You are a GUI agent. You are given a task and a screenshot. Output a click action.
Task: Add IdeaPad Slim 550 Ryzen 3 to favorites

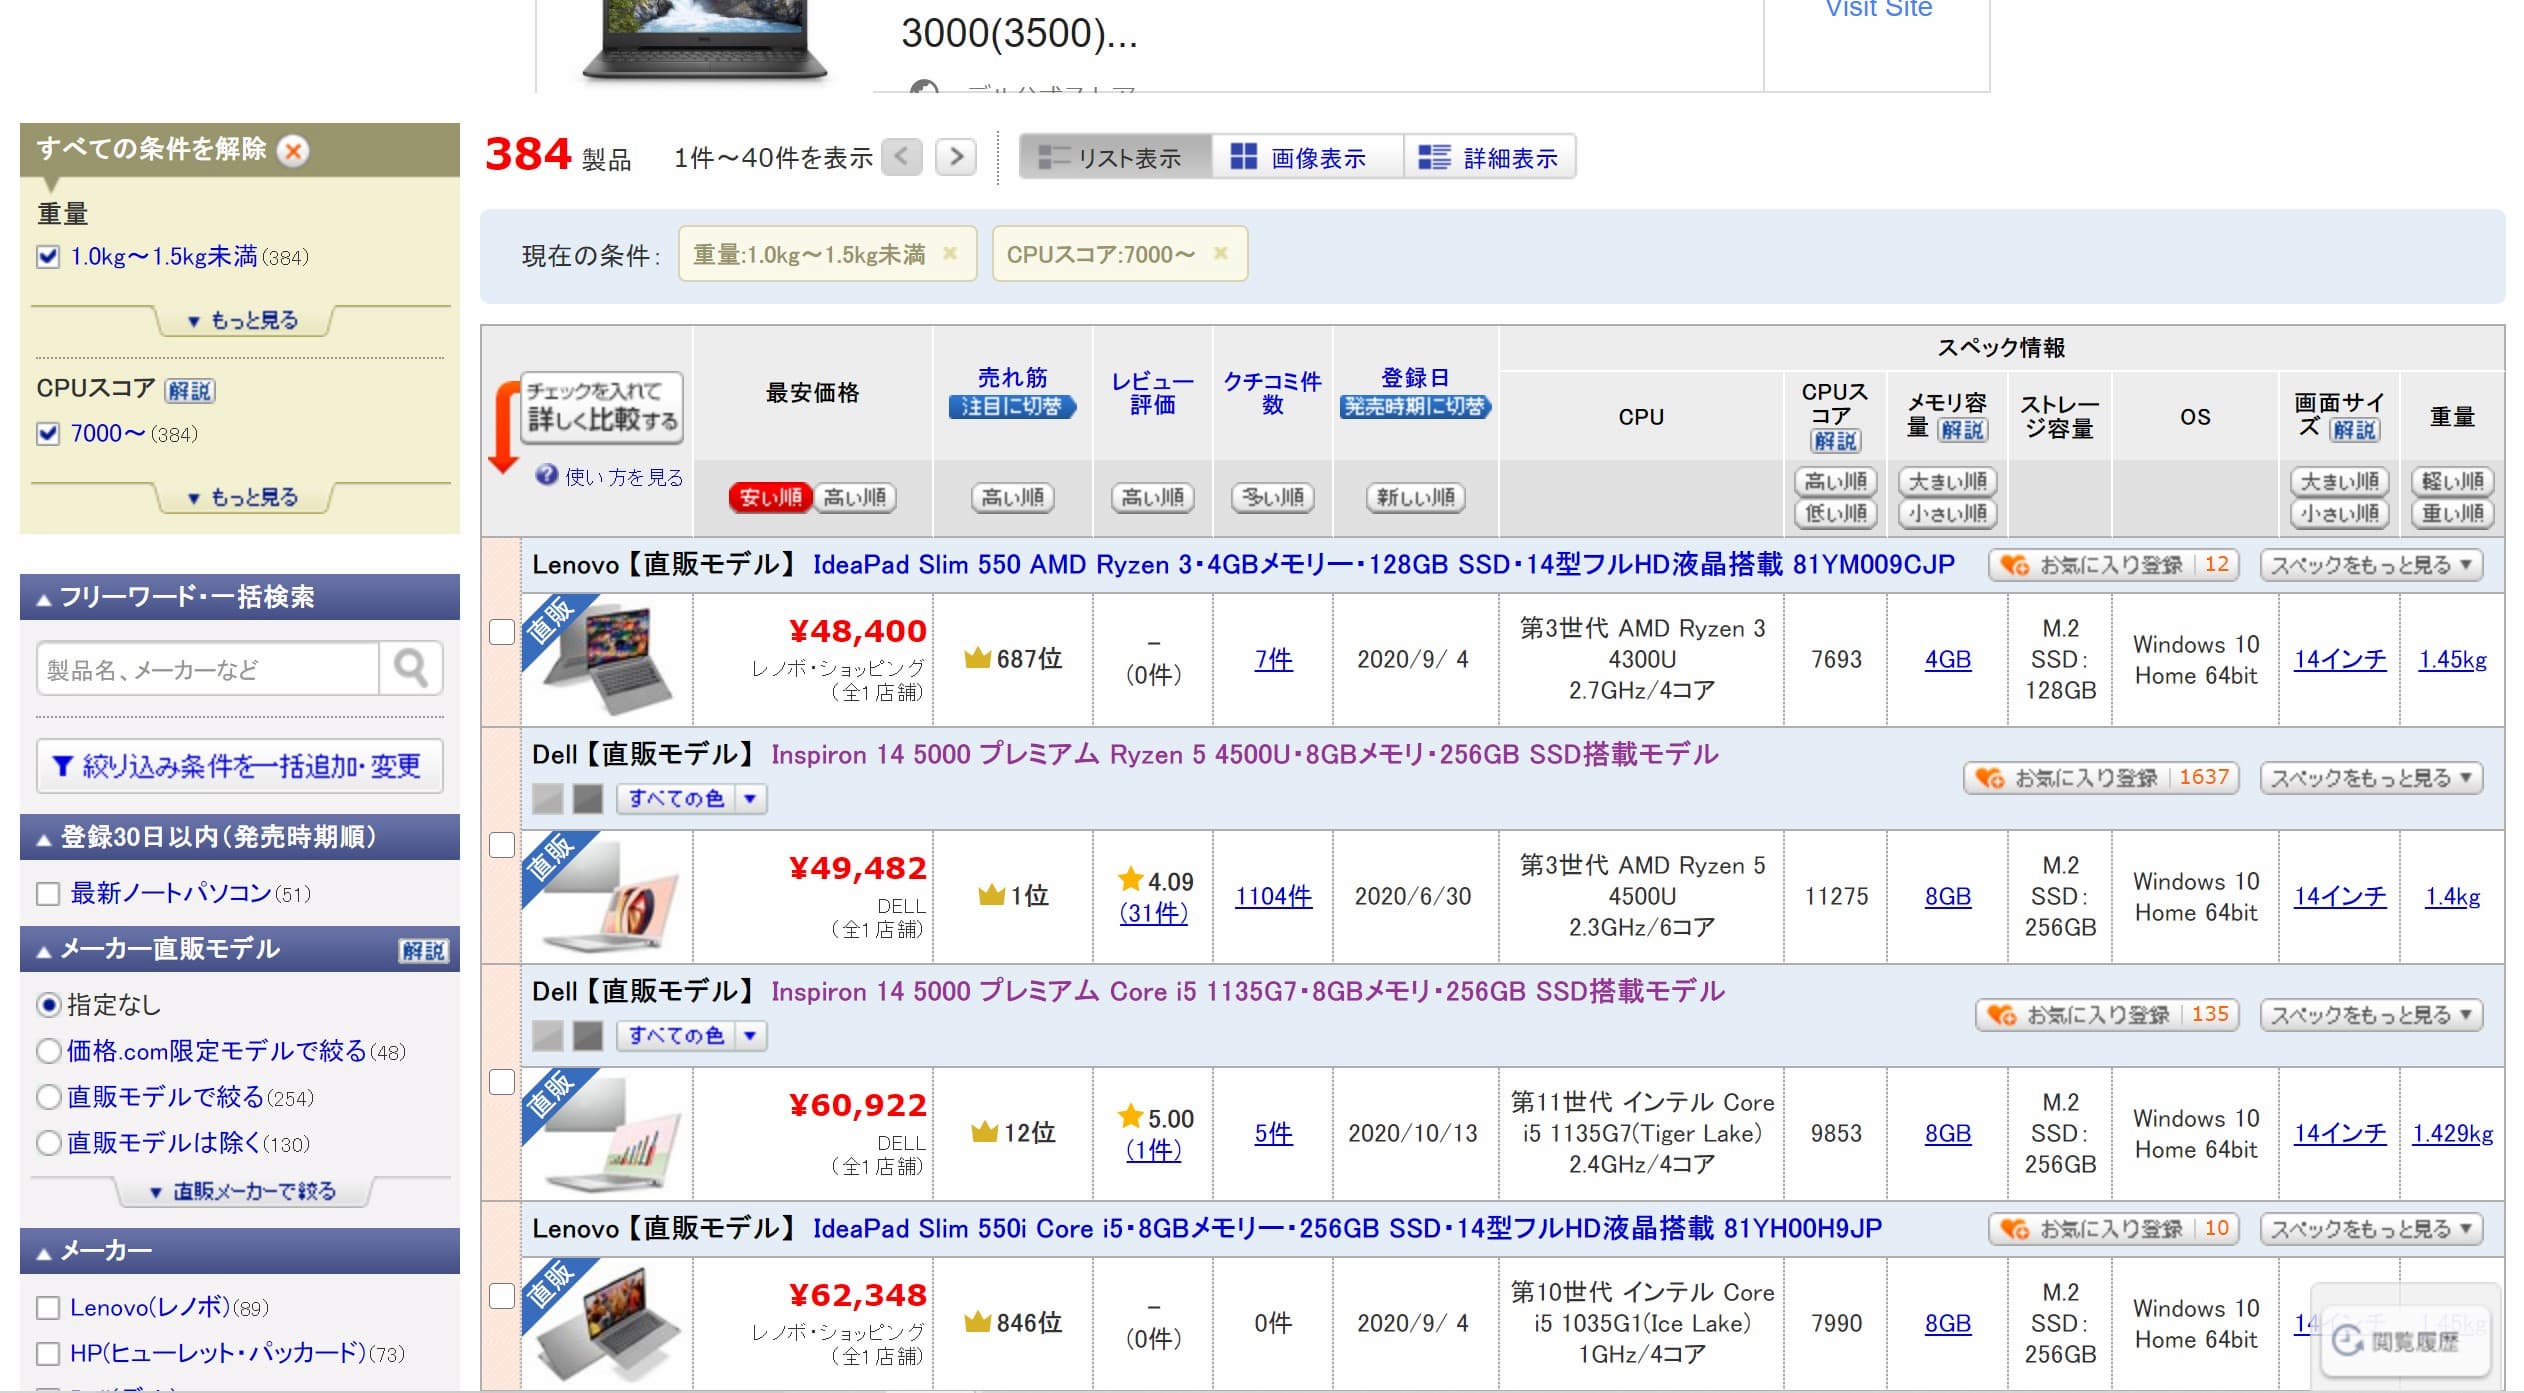[2113, 565]
